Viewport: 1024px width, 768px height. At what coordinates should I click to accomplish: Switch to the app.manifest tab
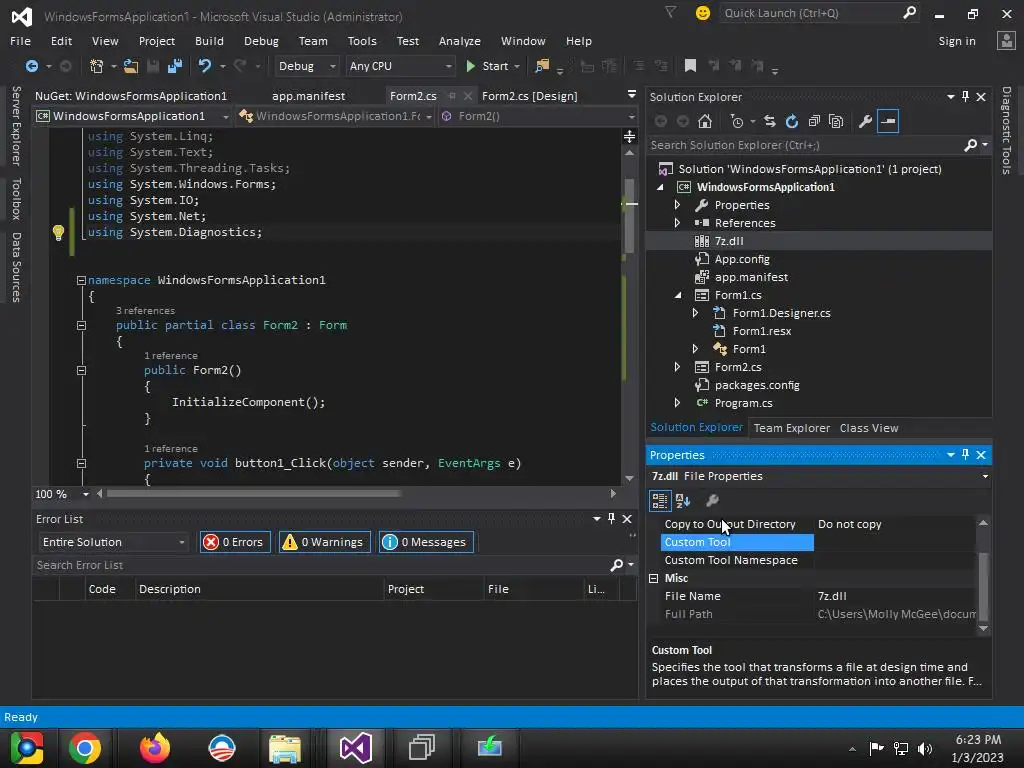coord(308,96)
